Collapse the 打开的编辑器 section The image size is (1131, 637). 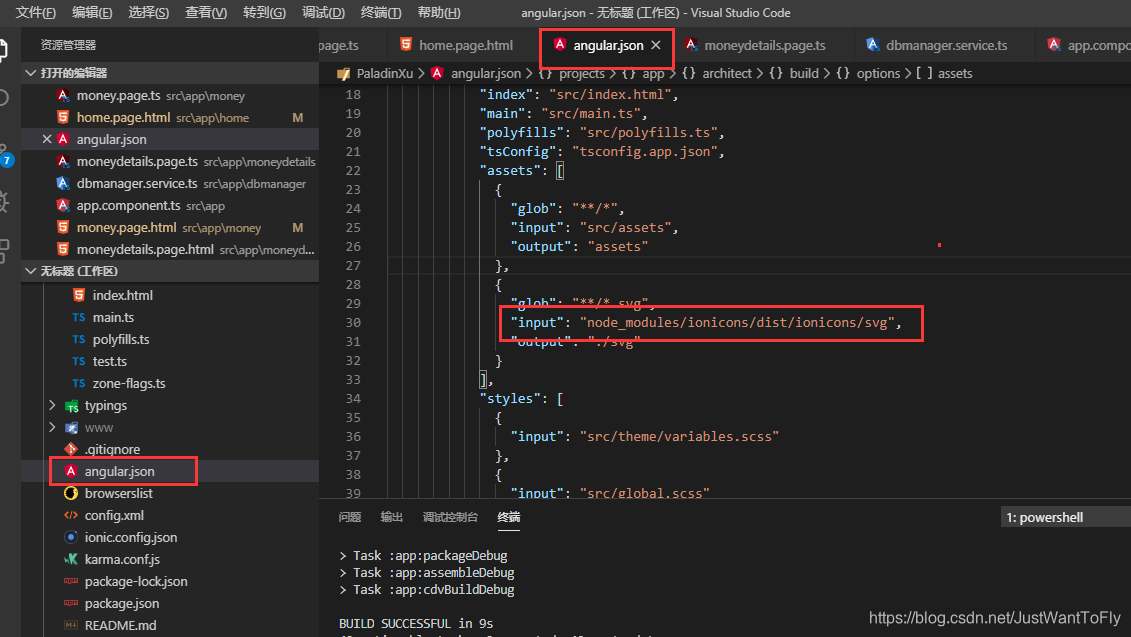30,73
